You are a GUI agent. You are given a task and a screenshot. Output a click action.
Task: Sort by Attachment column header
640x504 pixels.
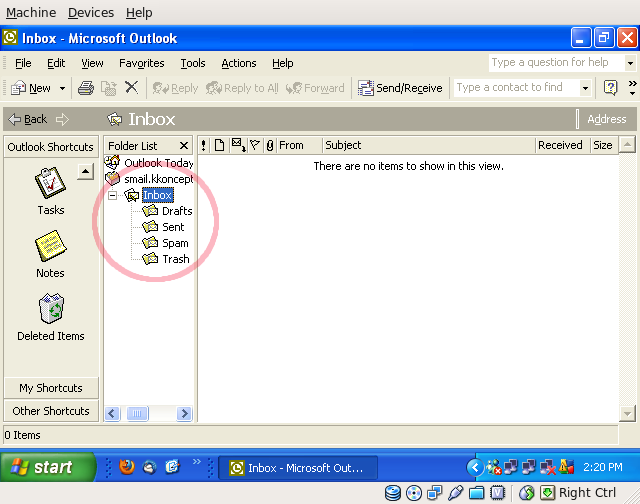point(270,145)
